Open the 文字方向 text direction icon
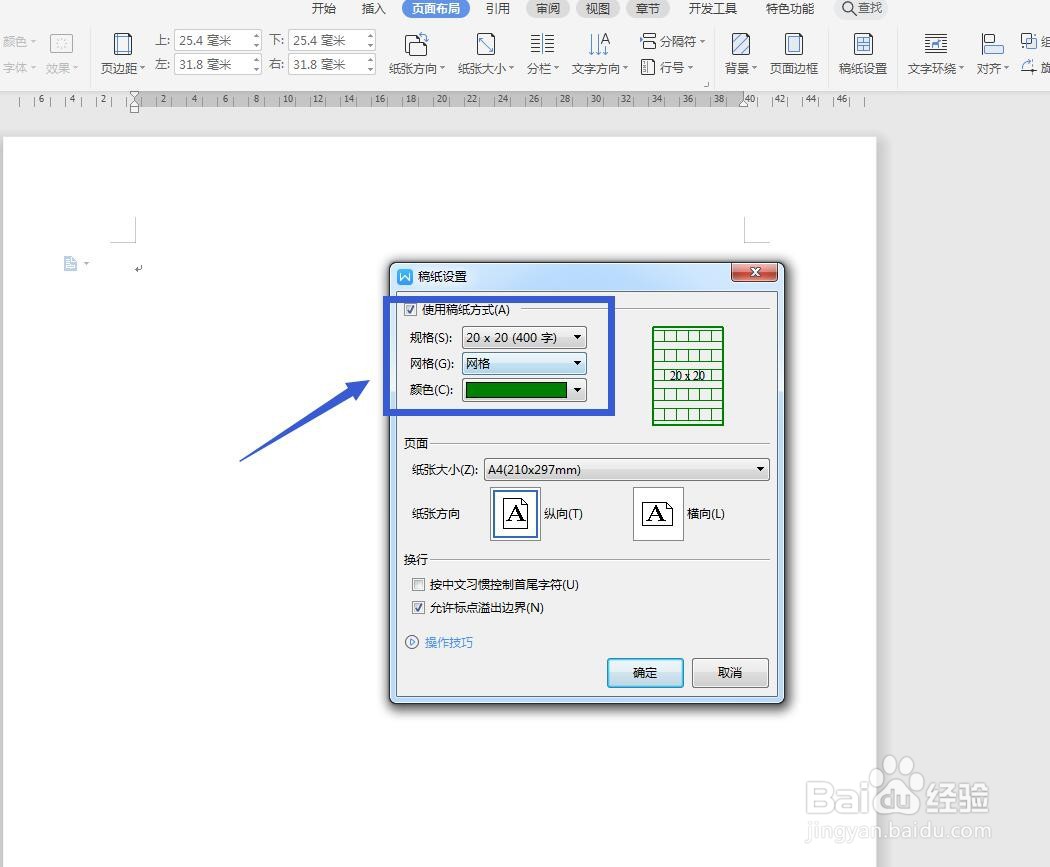The width and height of the screenshot is (1050, 867). [599, 44]
